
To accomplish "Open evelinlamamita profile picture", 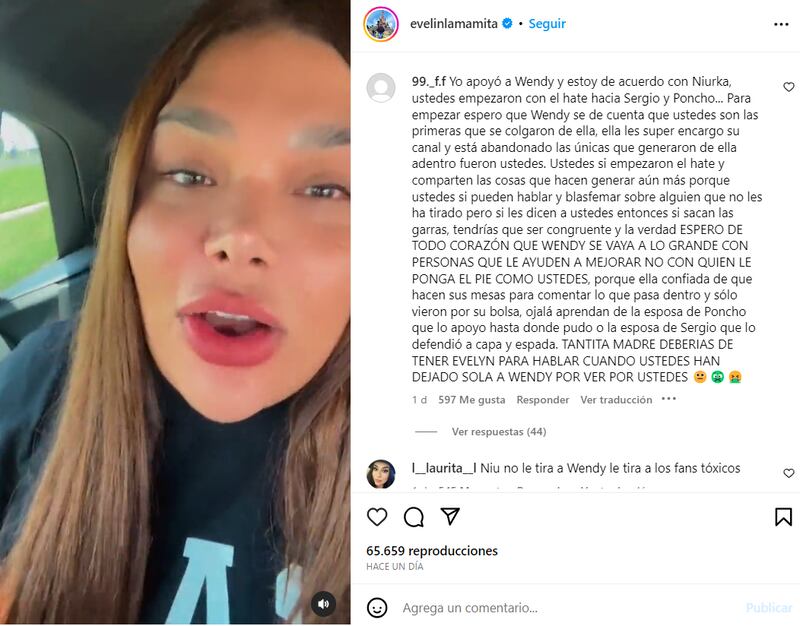I will [x=381, y=23].
